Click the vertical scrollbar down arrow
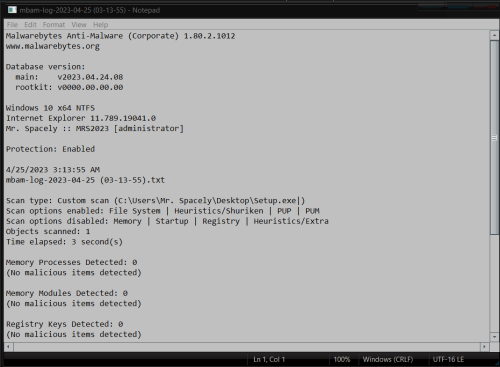500x367 pixels. click(494, 337)
